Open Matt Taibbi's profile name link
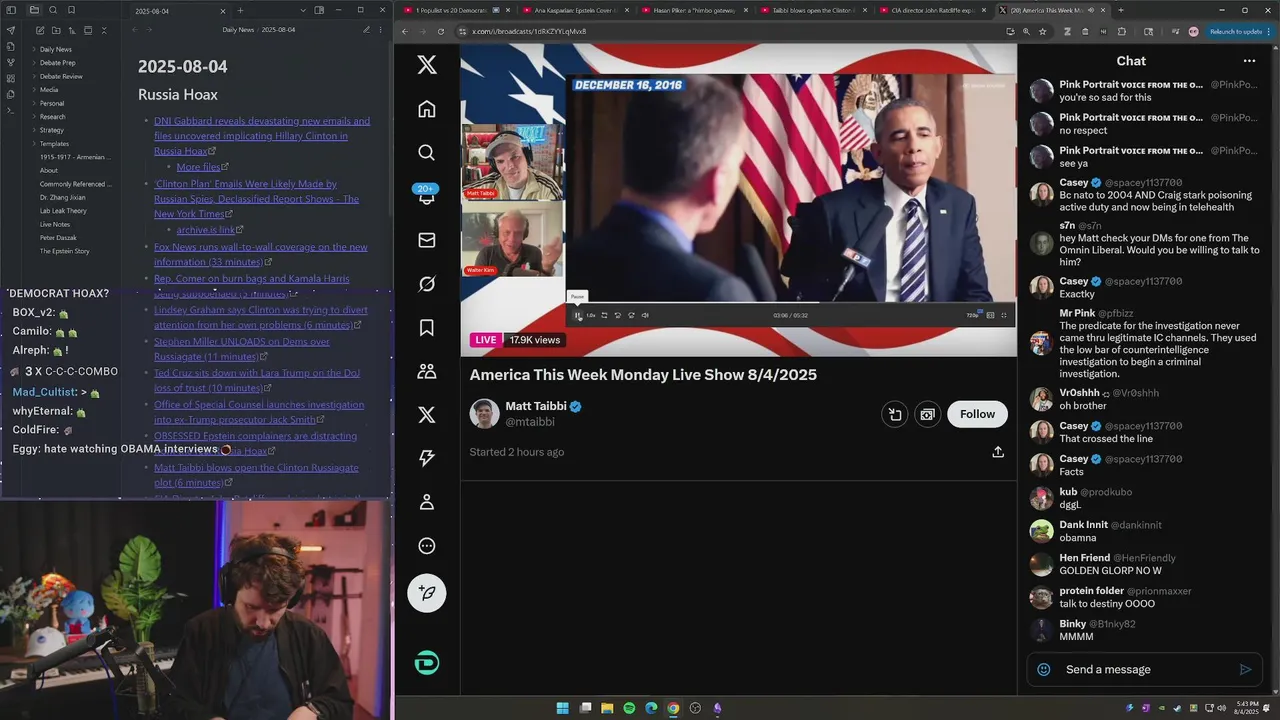Screen dimensions: 1280x720 pyautogui.click(x=536, y=406)
